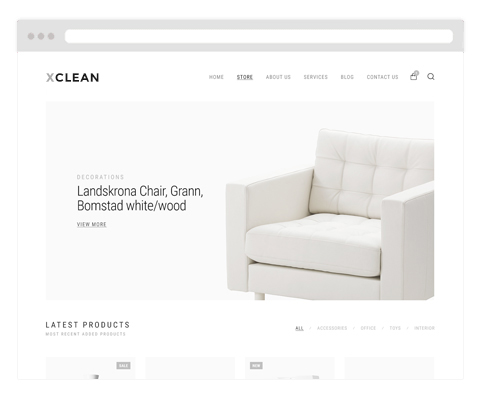Viewport: 480px width, 400px height.
Task: Click the browser address bar
Action: [259, 36]
